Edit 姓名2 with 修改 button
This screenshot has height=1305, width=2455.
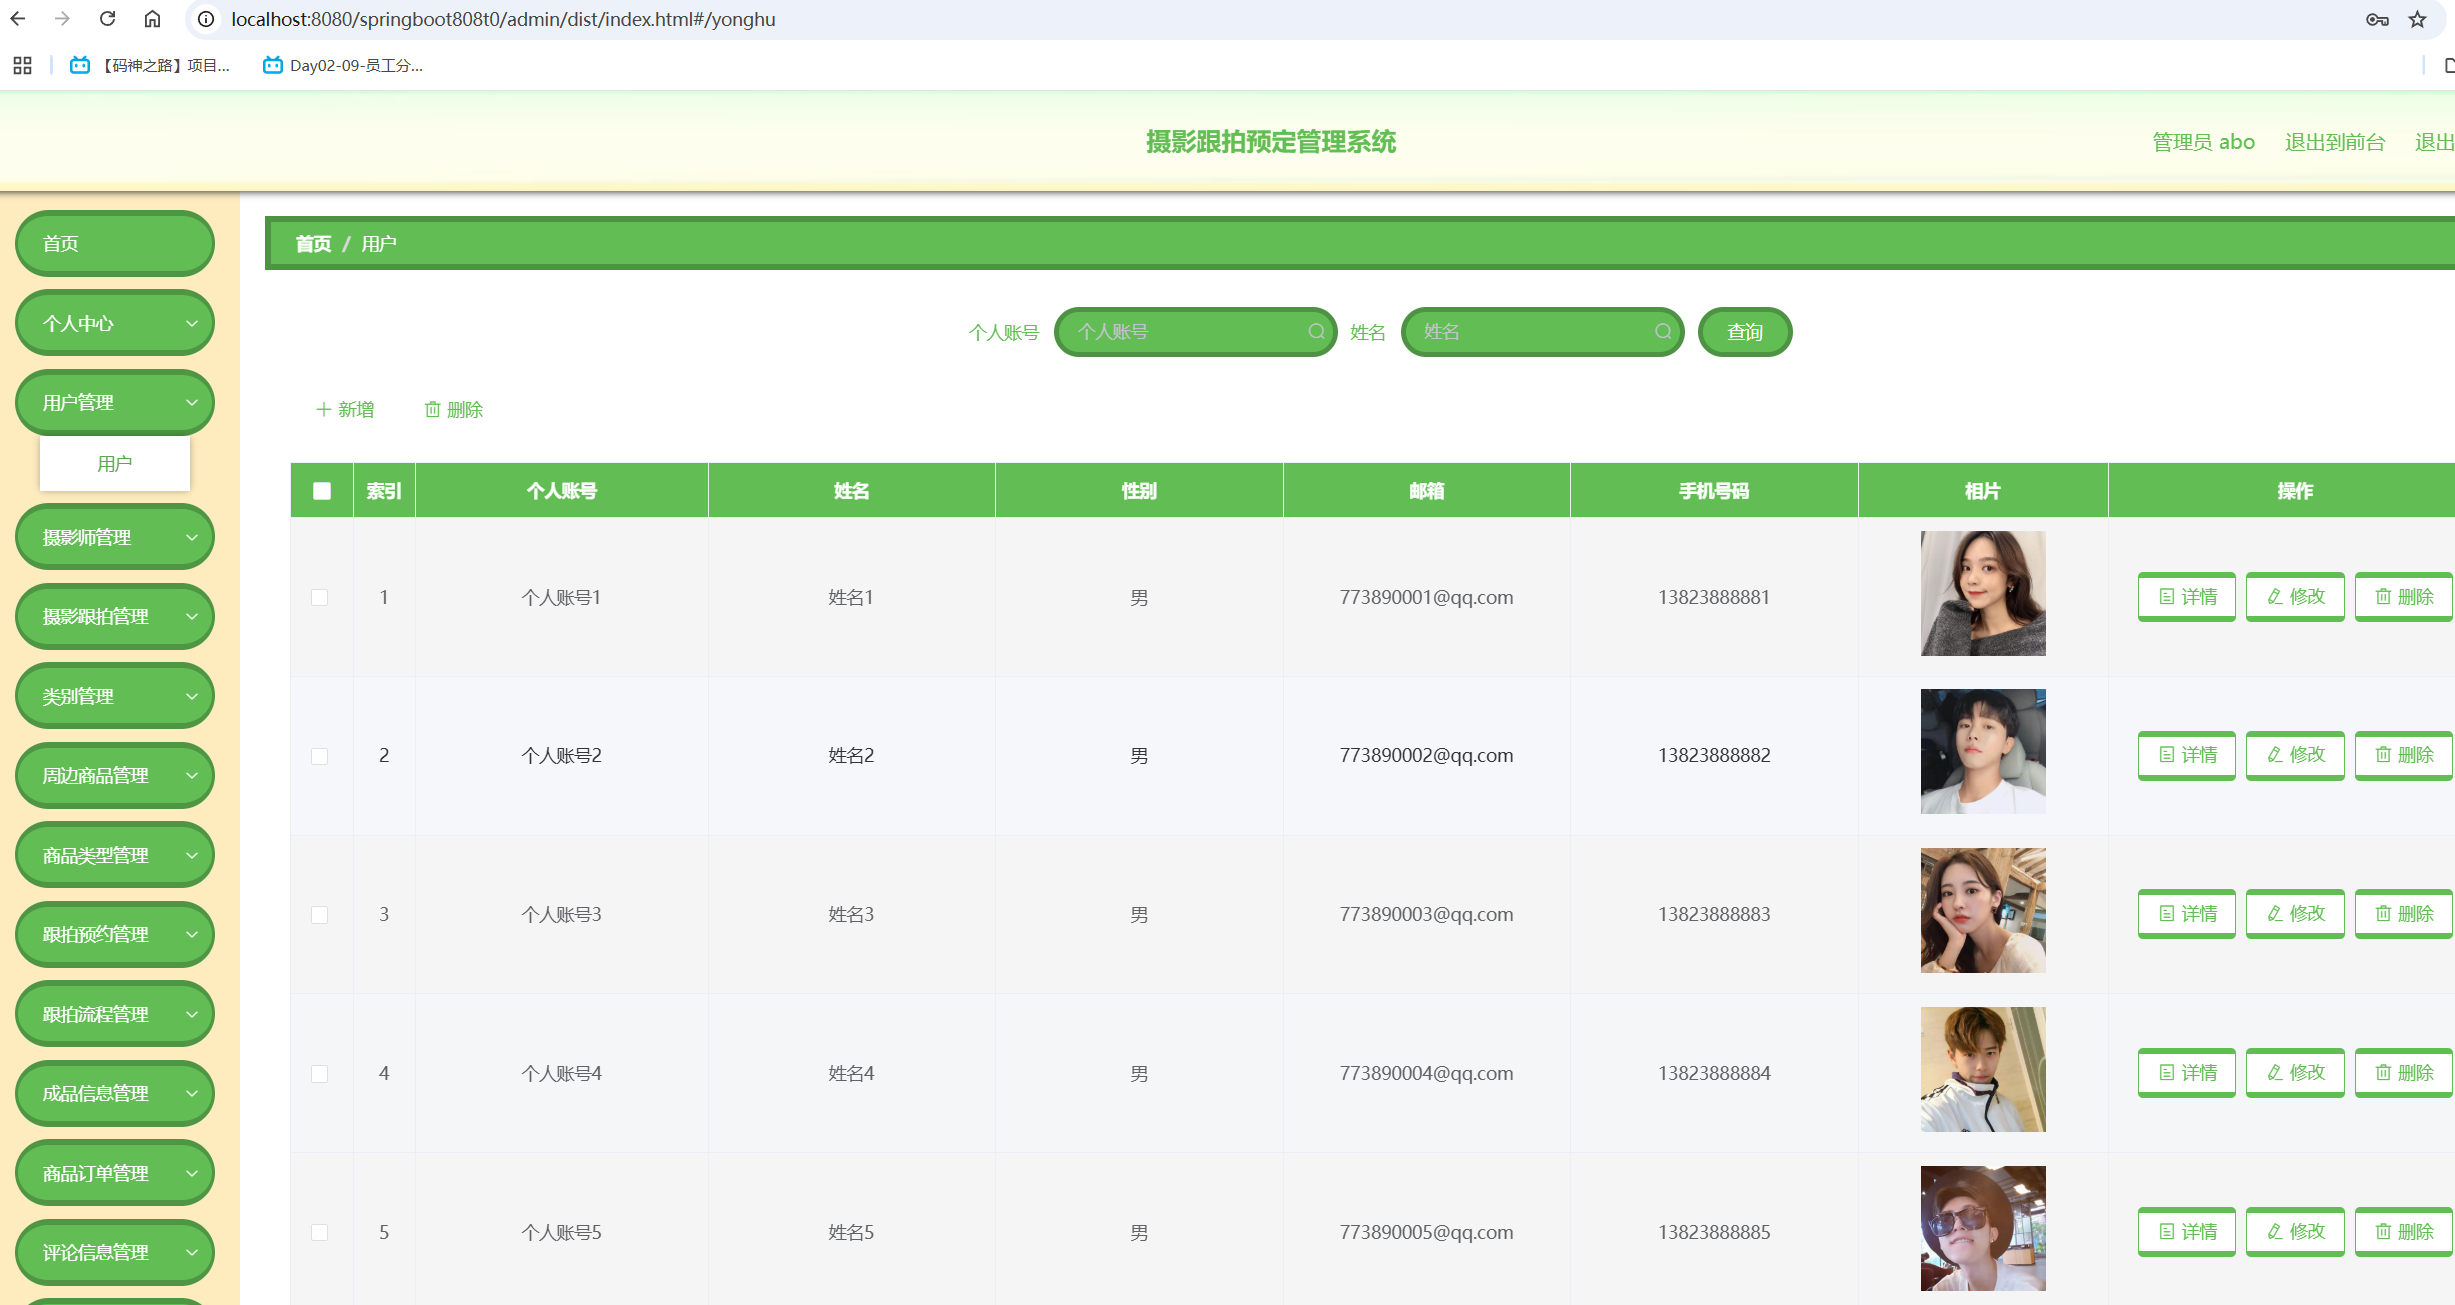[x=2295, y=755]
